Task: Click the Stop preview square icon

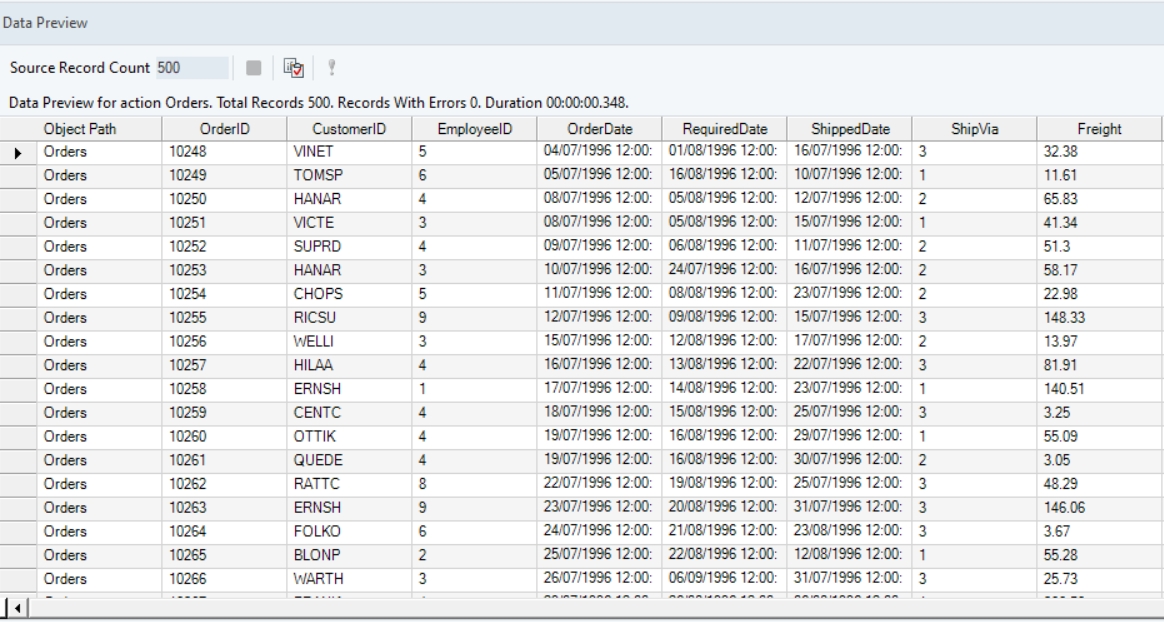Action: click(x=254, y=69)
